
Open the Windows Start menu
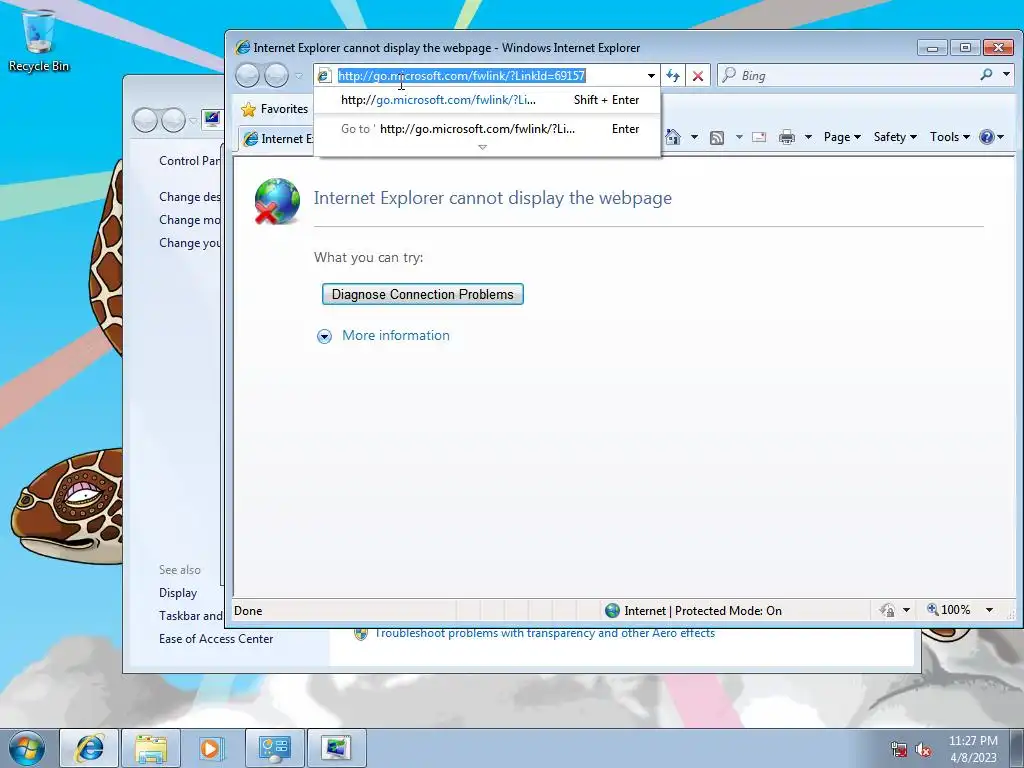click(27, 748)
